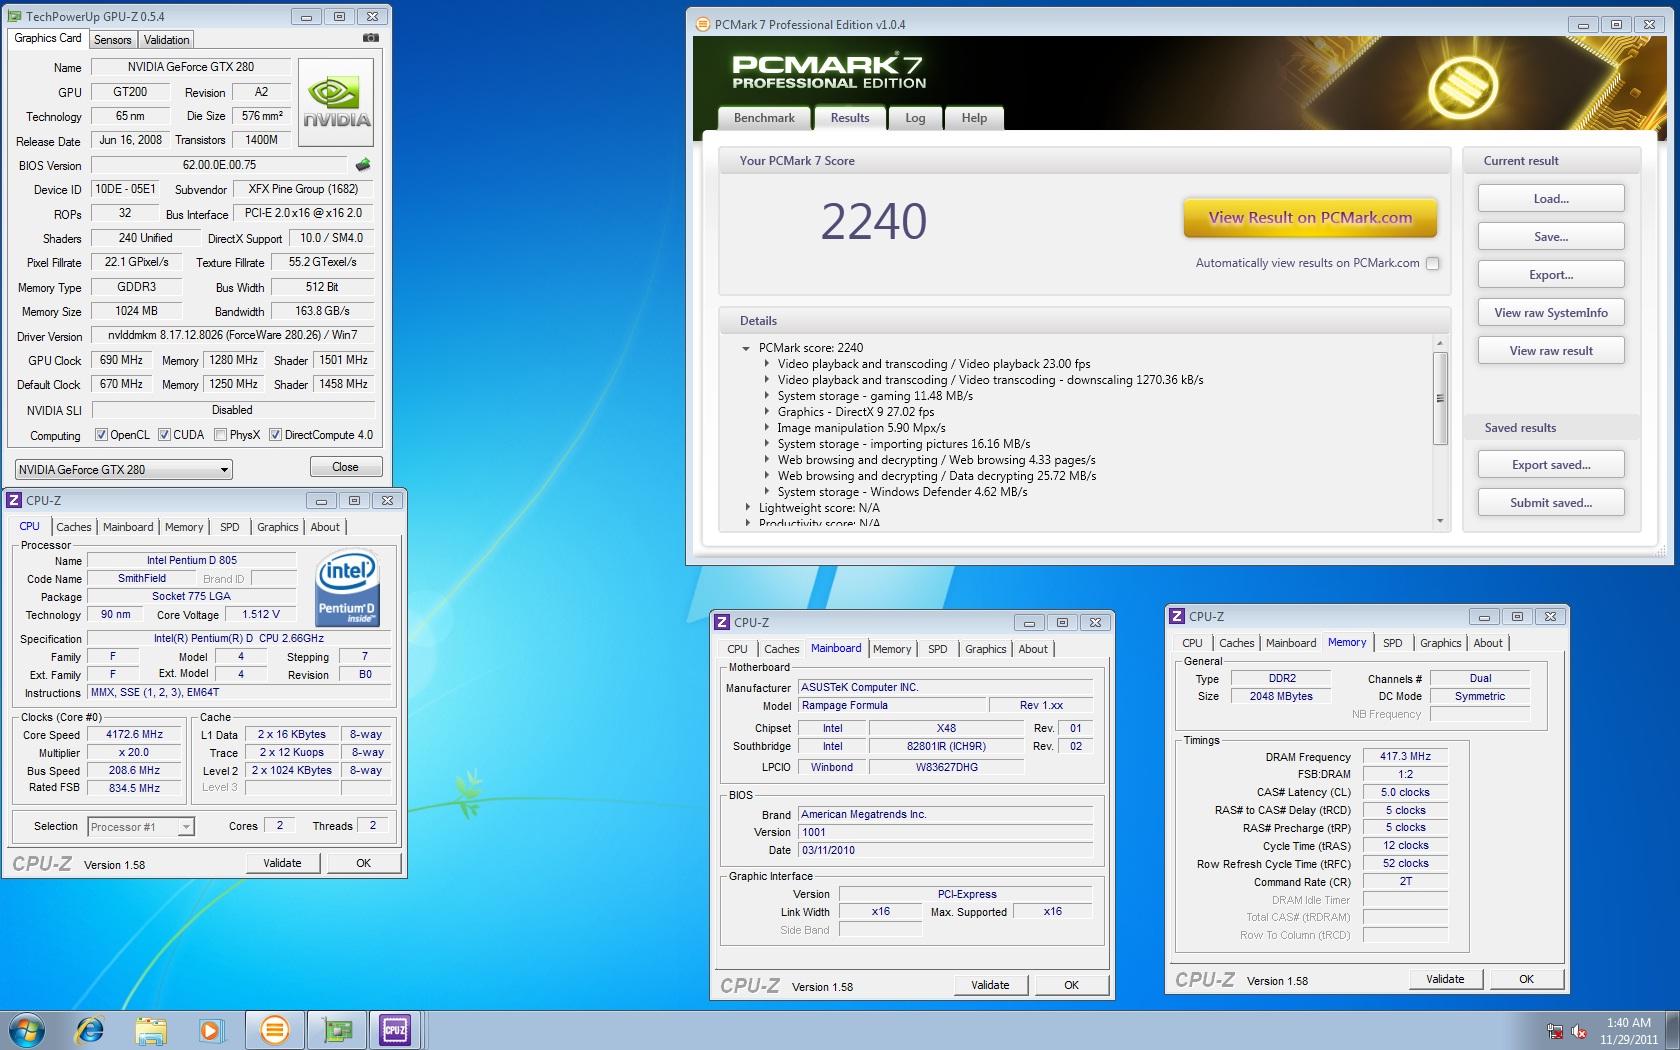Expand the Video transcoding downscaling entry
Screen dimensions: 1680x1050
(x=767, y=380)
